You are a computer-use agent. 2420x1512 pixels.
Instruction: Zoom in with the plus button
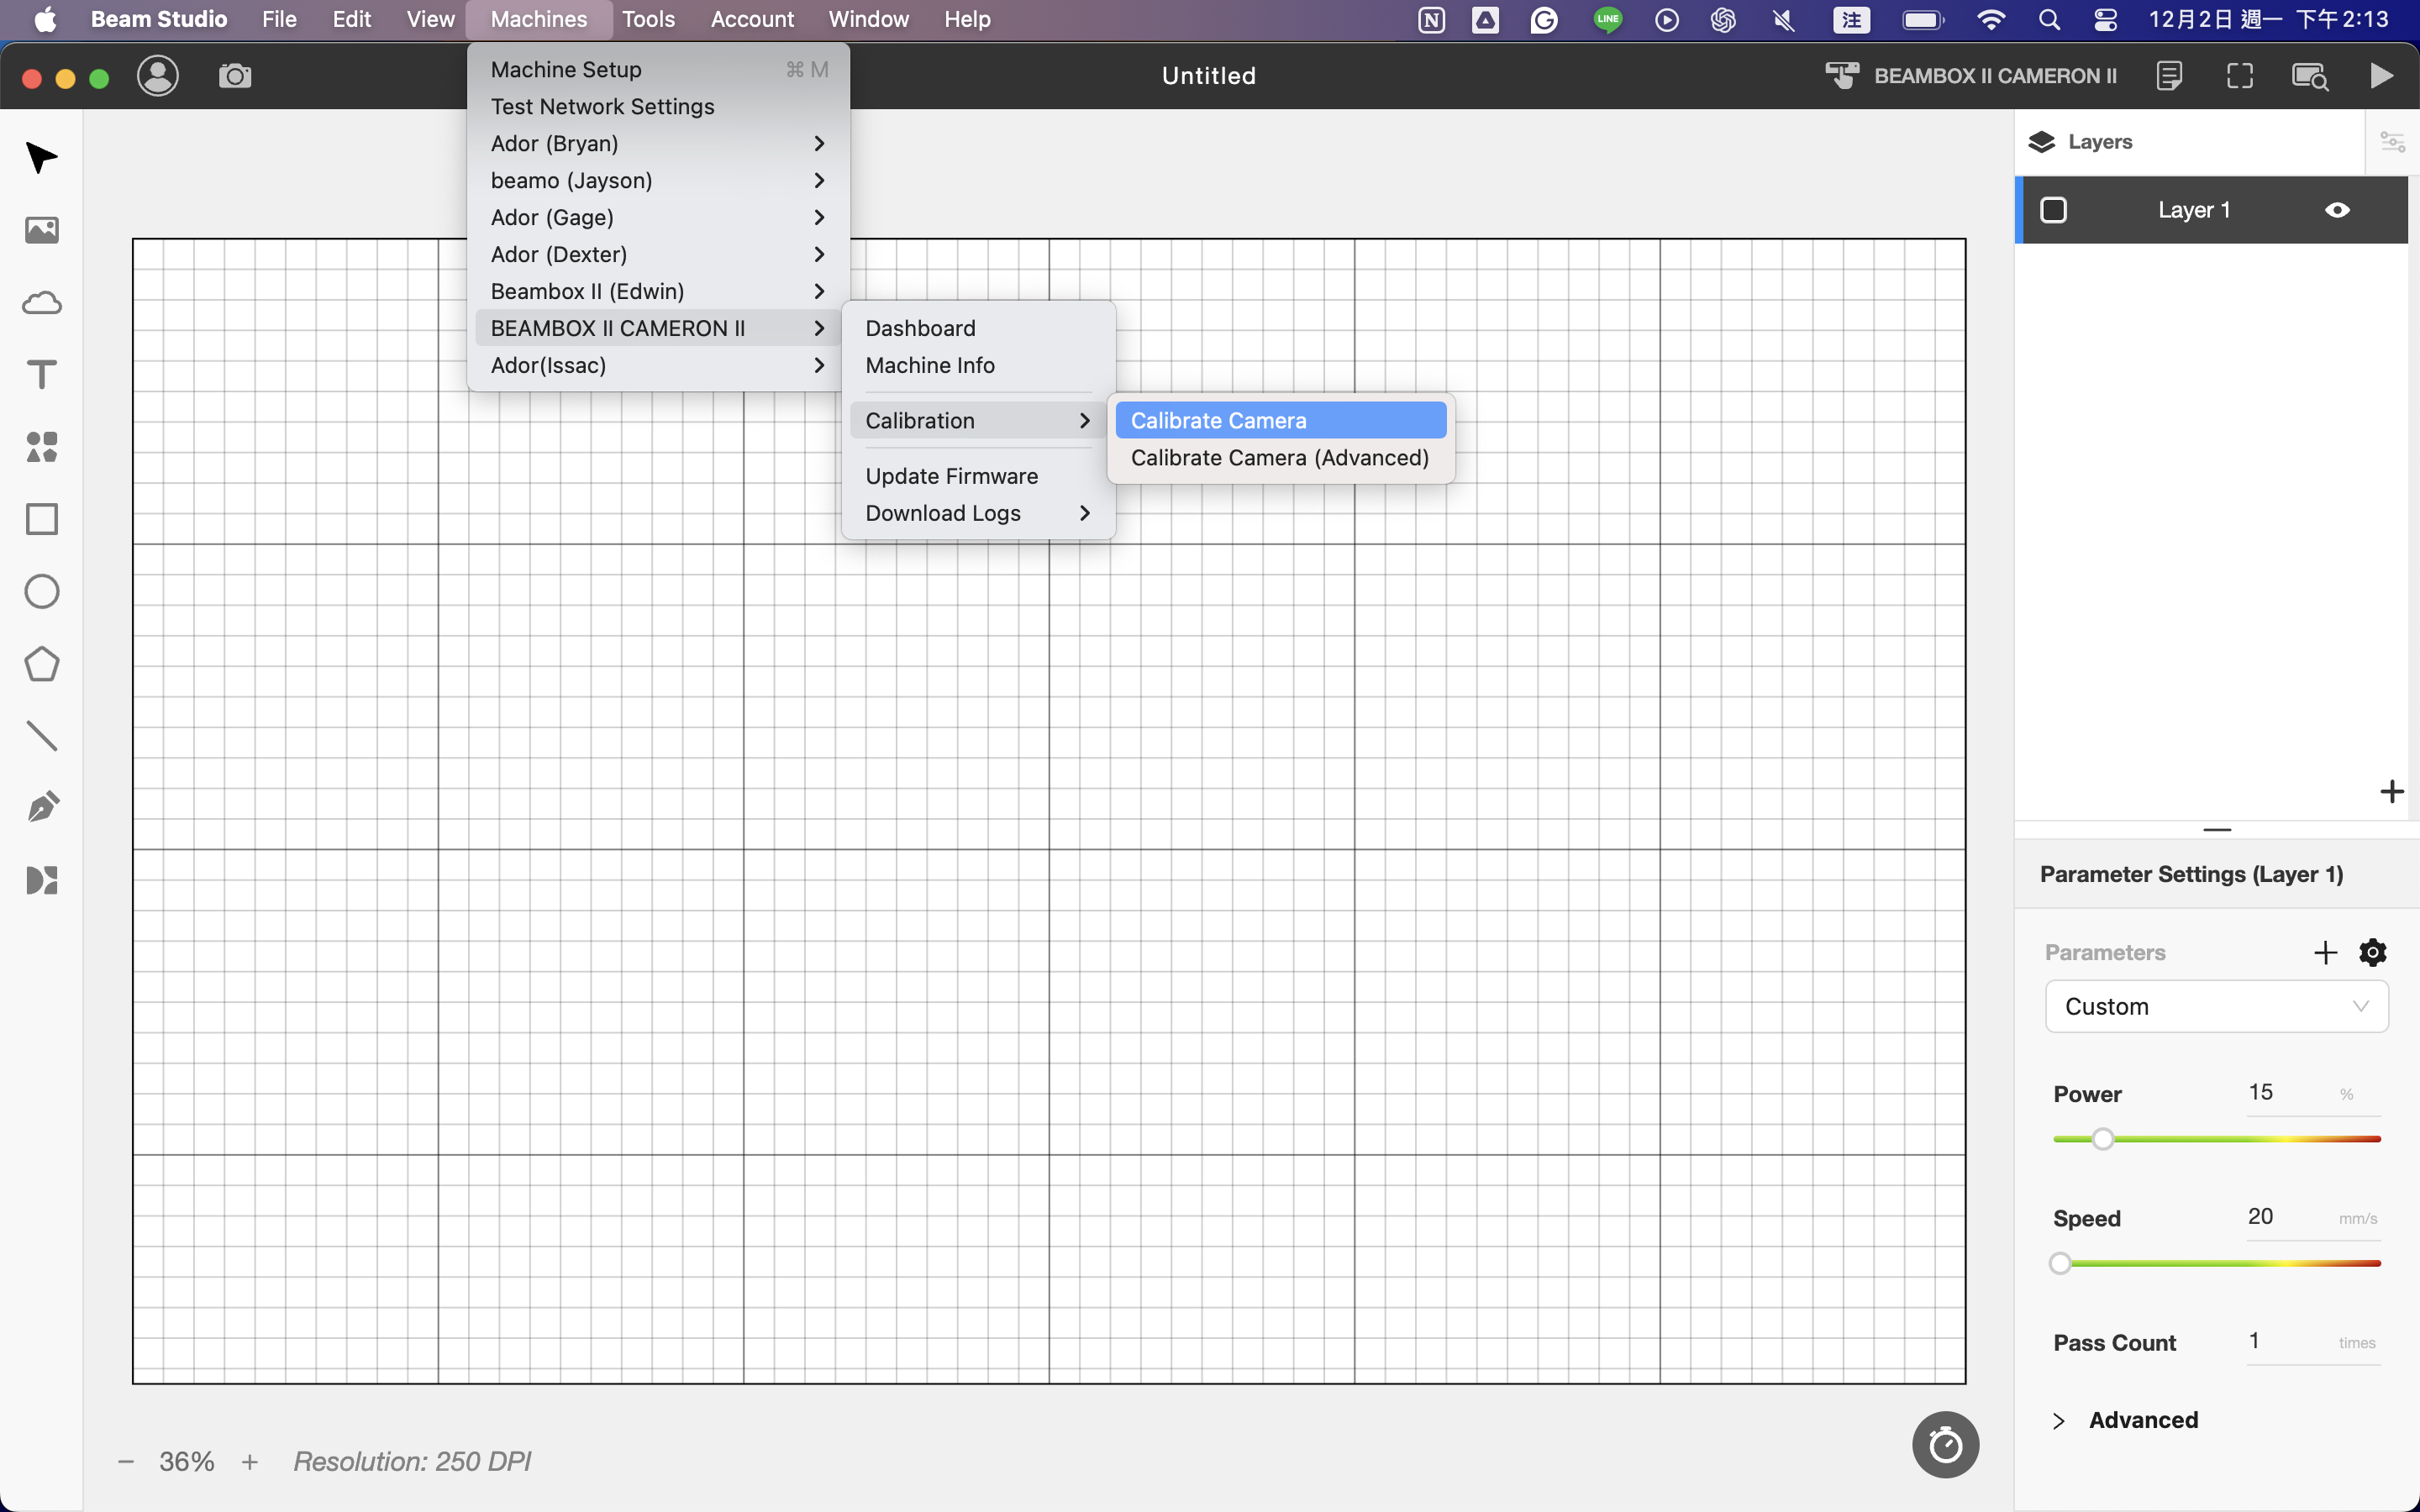250,1462
